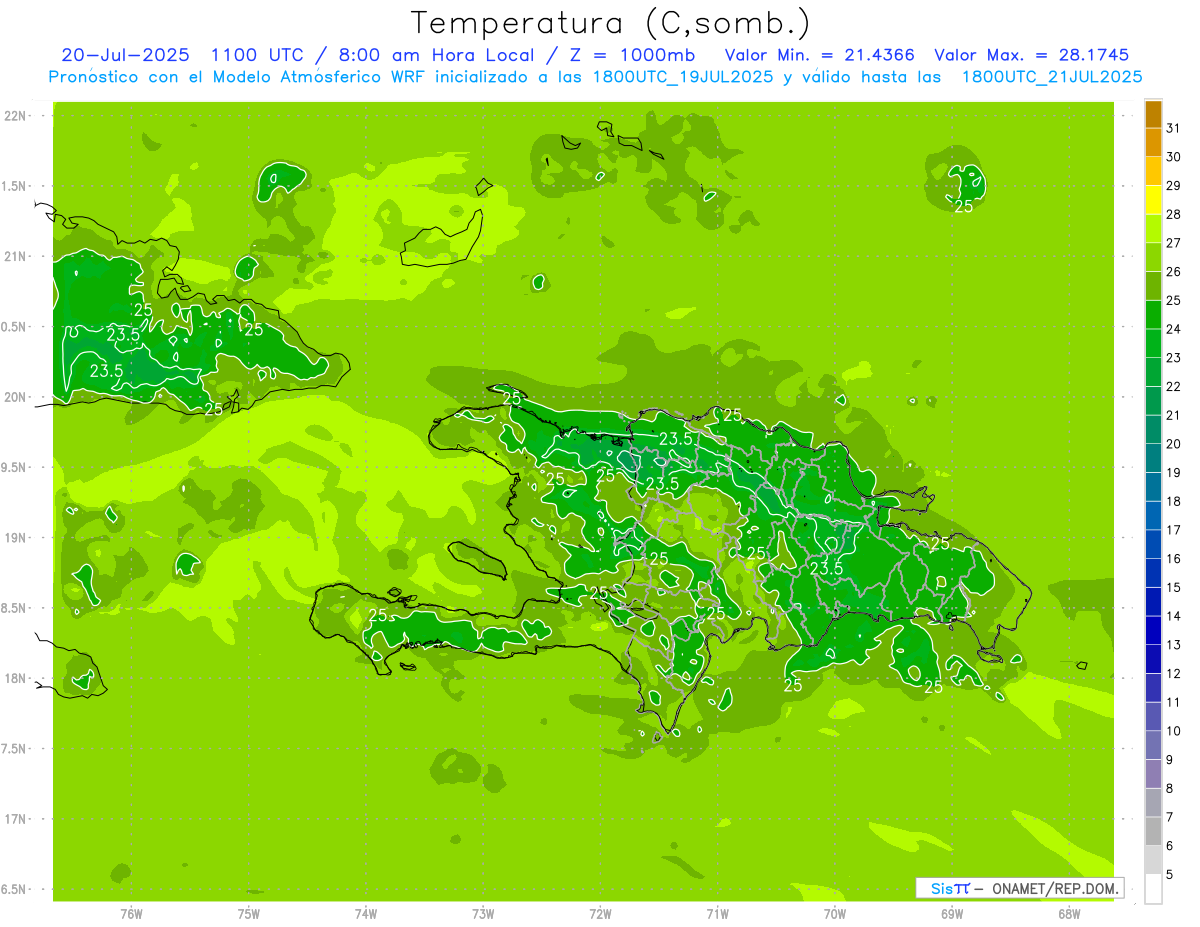
Task: Select the '20-Jul-2025' date text
Action: coord(125,55)
